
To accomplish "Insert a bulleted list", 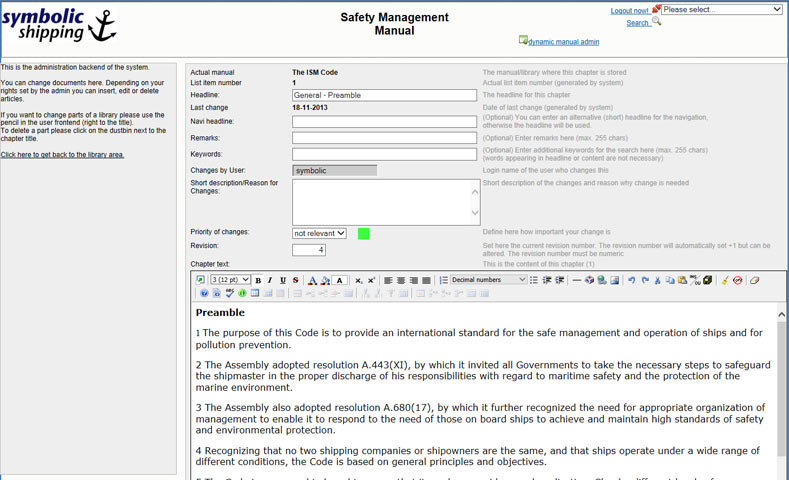I will click(534, 280).
